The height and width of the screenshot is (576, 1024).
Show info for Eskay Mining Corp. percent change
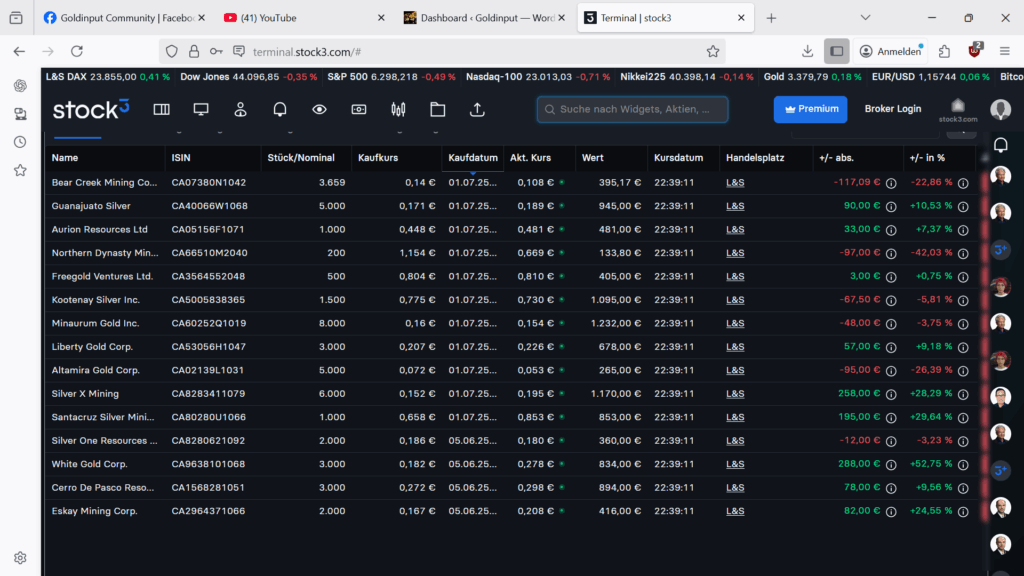963,512
